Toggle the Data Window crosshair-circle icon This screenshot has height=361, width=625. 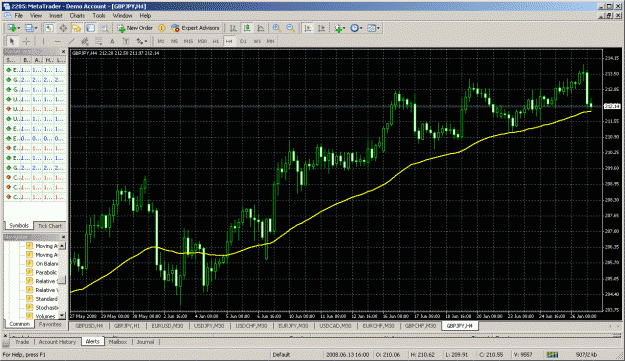tap(63, 28)
